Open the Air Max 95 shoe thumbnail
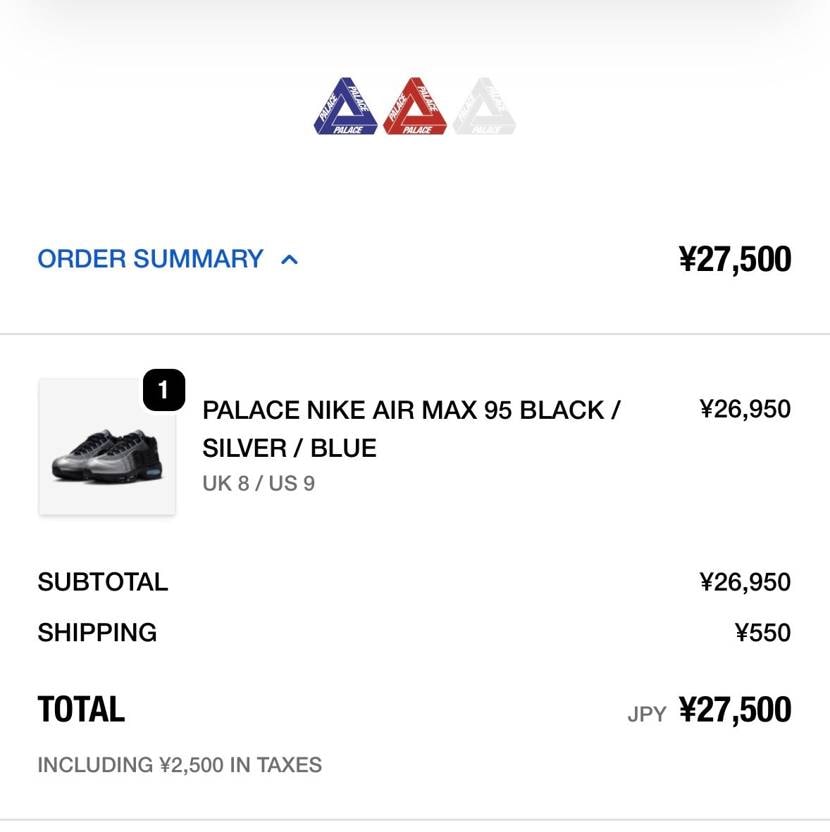Image resolution: width=830 pixels, height=832 pixels. tap(107, 447)
